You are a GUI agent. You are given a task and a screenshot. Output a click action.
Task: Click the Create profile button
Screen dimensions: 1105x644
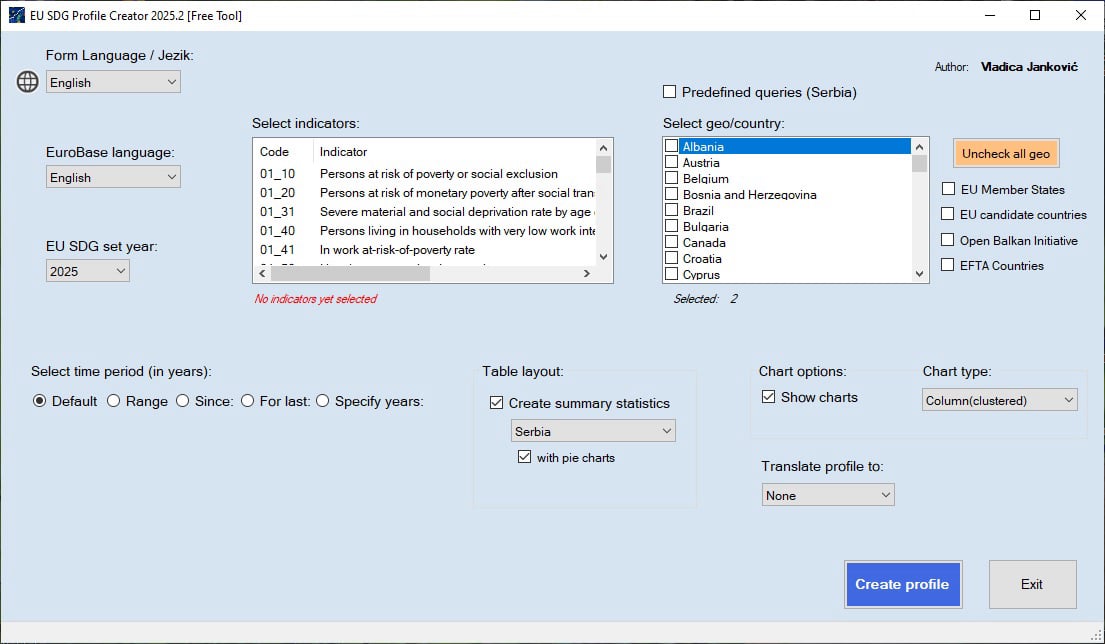click(x=903, y=584)
